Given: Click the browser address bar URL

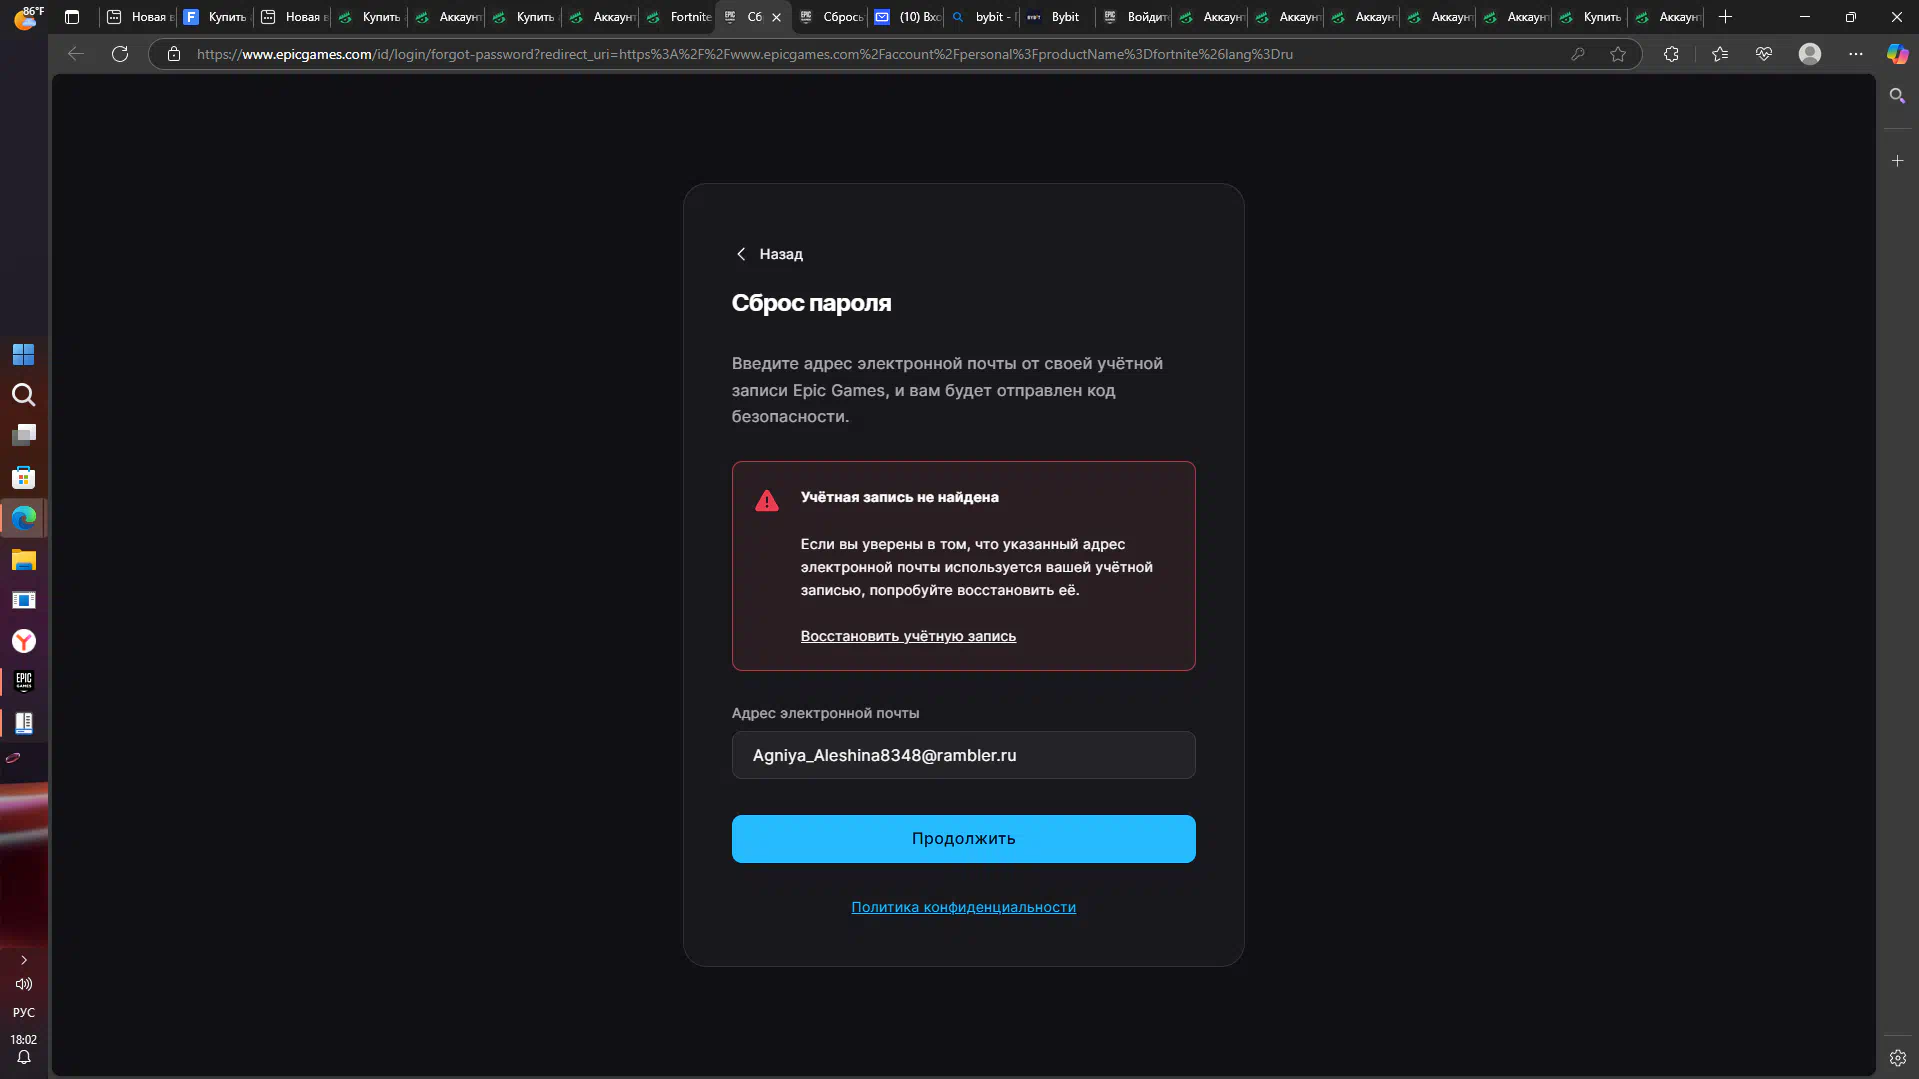Looking at the screenshot, I should [744, 54].
